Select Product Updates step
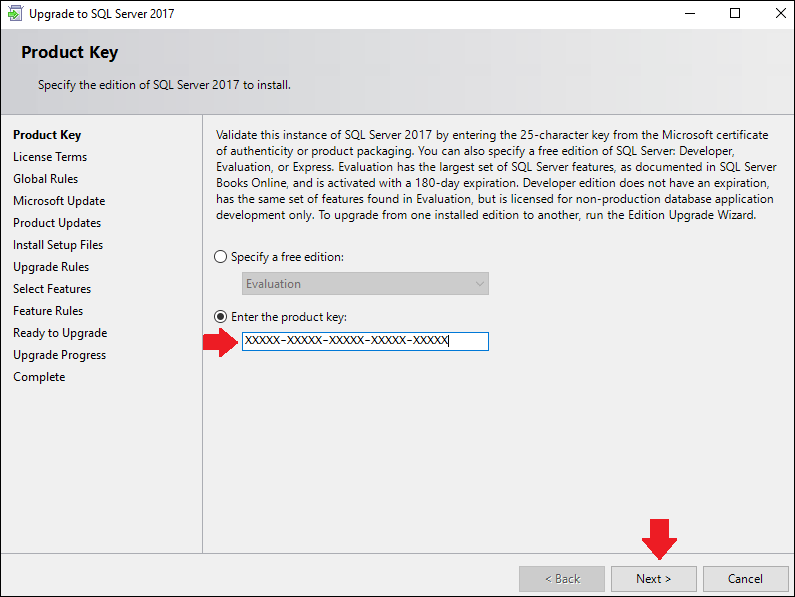This screenshot has height=597, width=795. click(x=57, y=223)
